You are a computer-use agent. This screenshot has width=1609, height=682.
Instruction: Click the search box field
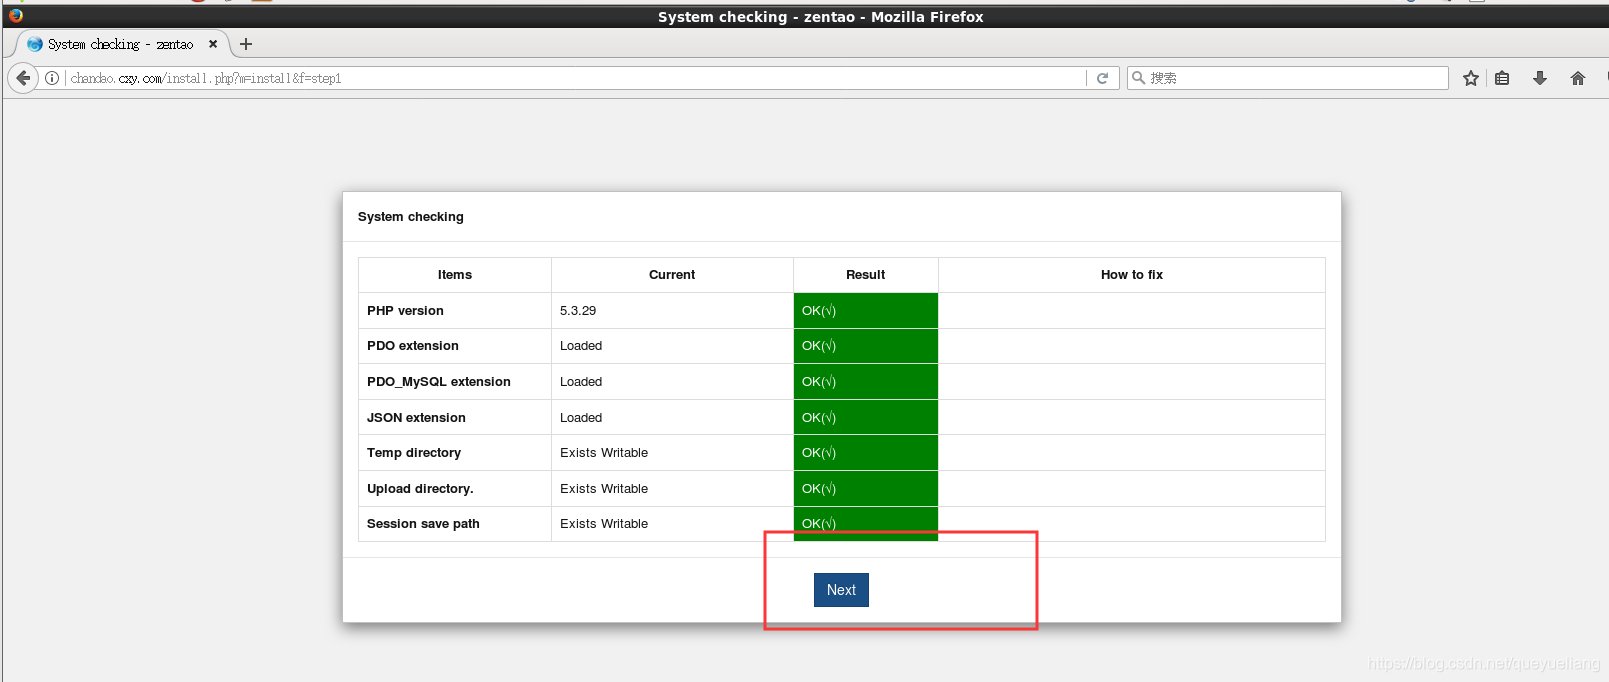click(x=1288, y=78)
